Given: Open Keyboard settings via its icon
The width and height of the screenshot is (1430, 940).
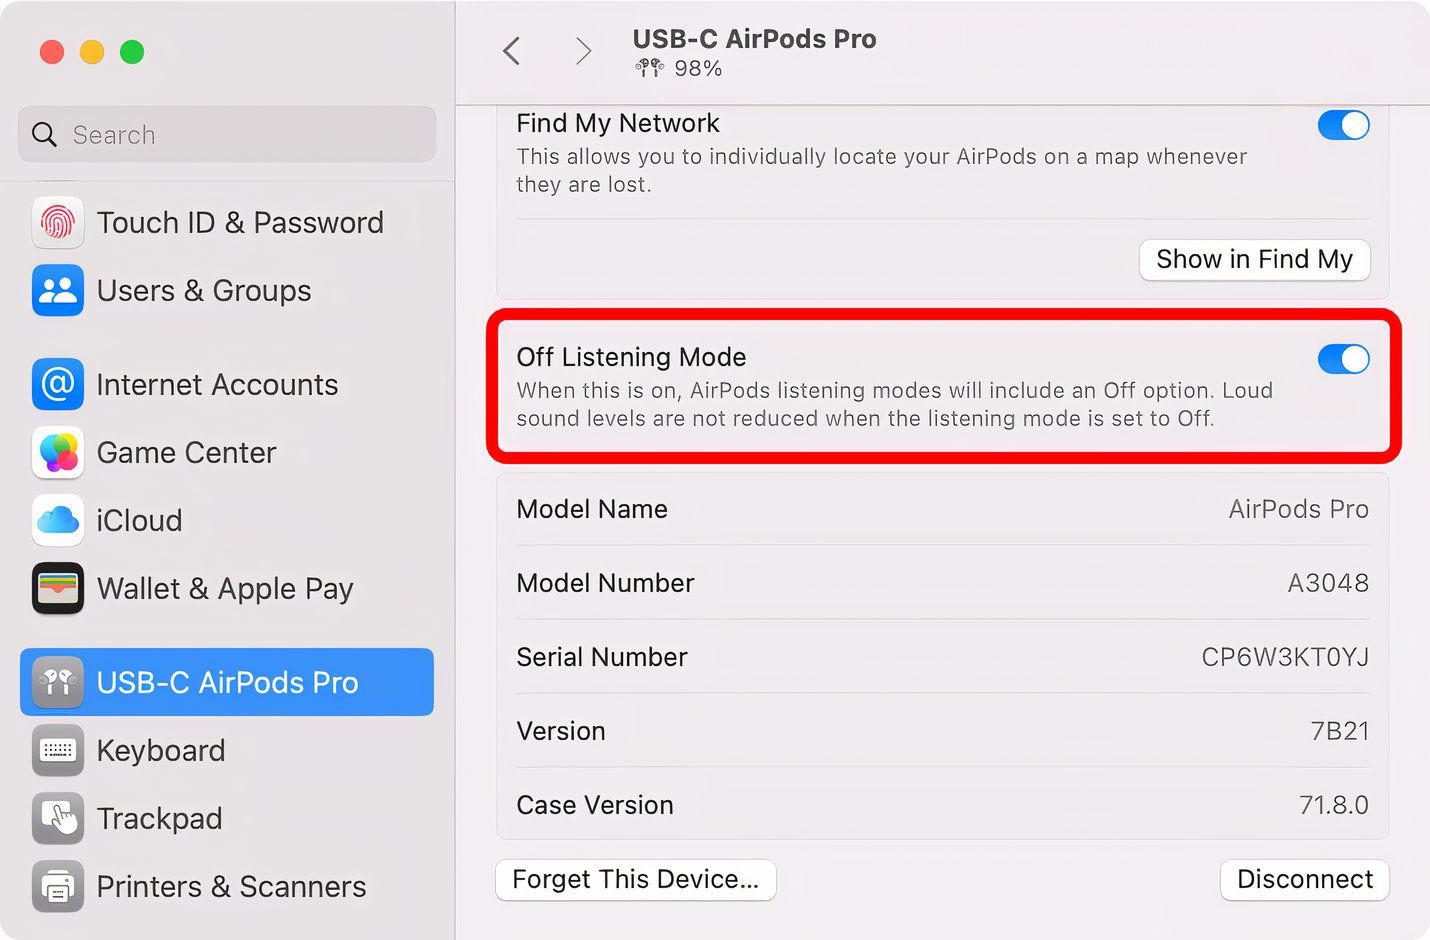Looking at the screenshot, I should [x=57, y=750].
